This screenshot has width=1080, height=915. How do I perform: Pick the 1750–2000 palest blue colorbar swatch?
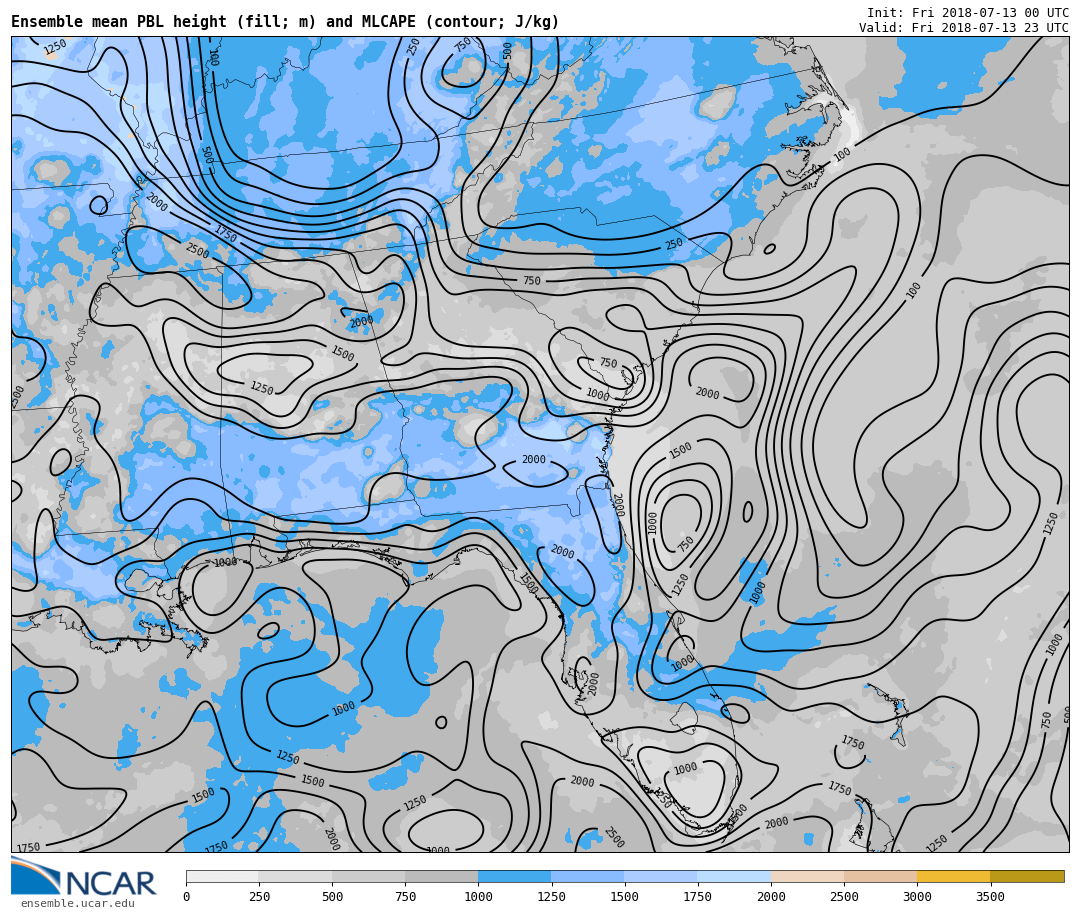pyautogui.click(x=734, y=876)
